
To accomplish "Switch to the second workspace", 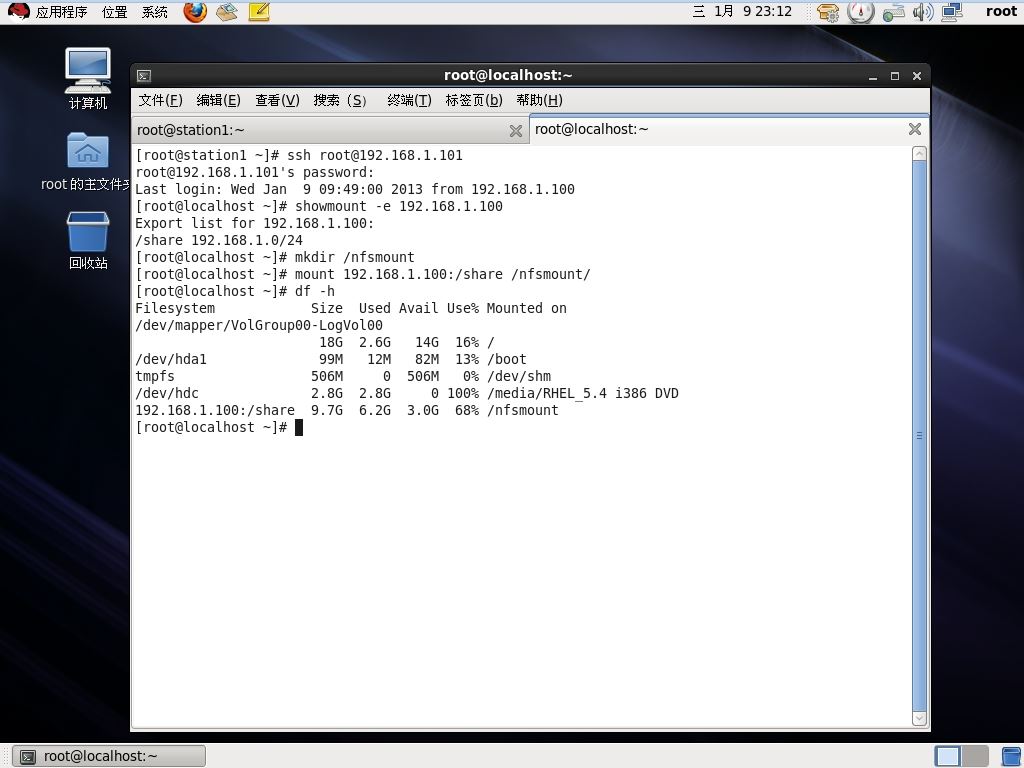I will pos(975,756).
